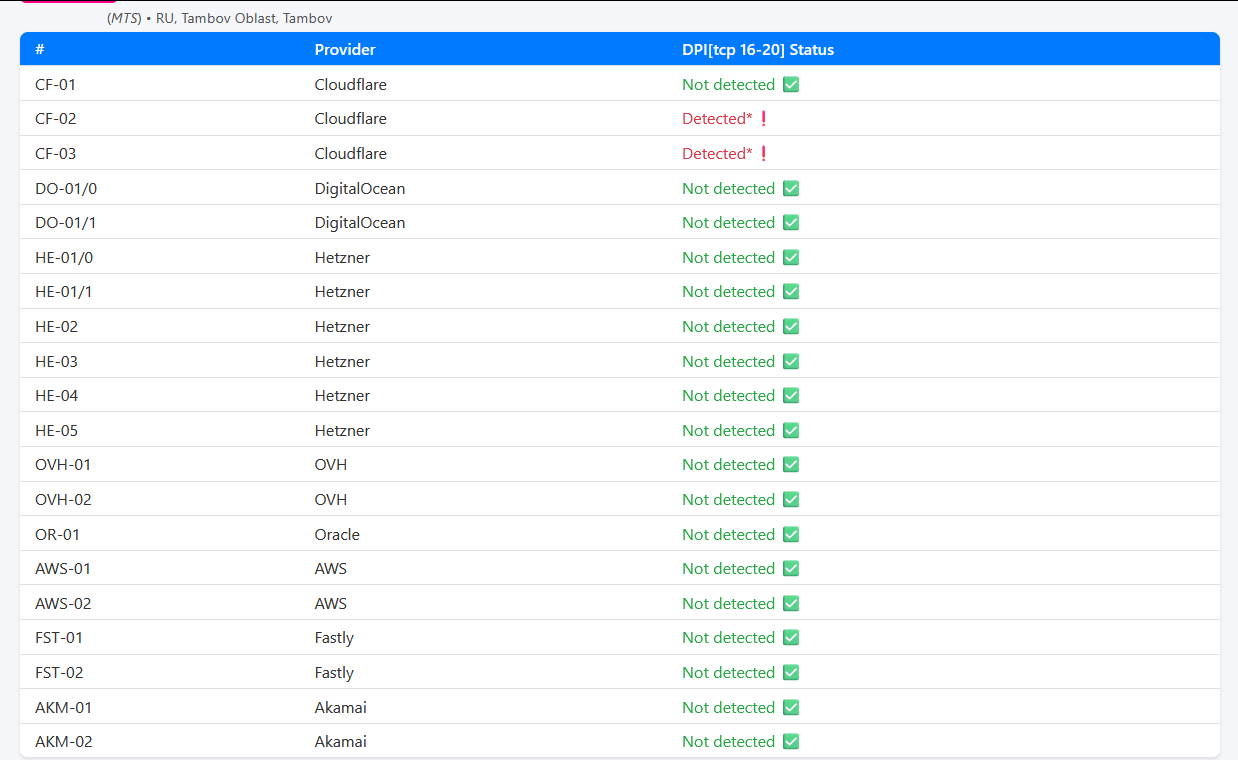Viewport: 1238px width, 760px height.
Task: Click the green checkmark in HE-02 row
Action: (x=791, y=327)
